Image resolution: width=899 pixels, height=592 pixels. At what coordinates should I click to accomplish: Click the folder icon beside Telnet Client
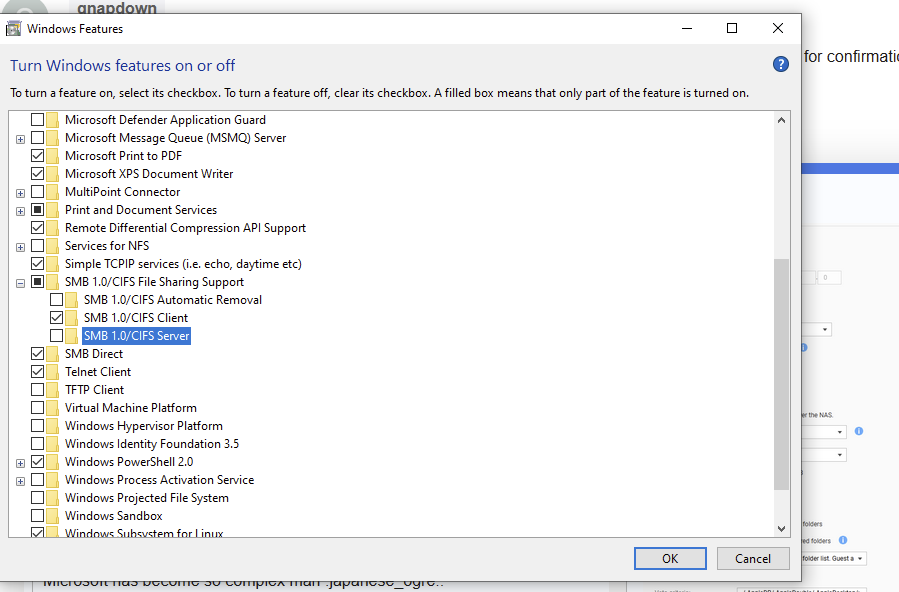[52, 372]
